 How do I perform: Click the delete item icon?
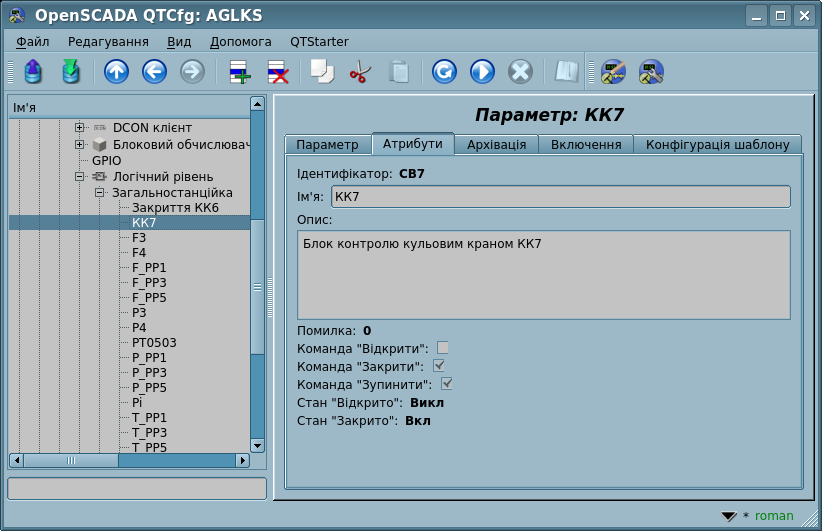coord(277,72)
